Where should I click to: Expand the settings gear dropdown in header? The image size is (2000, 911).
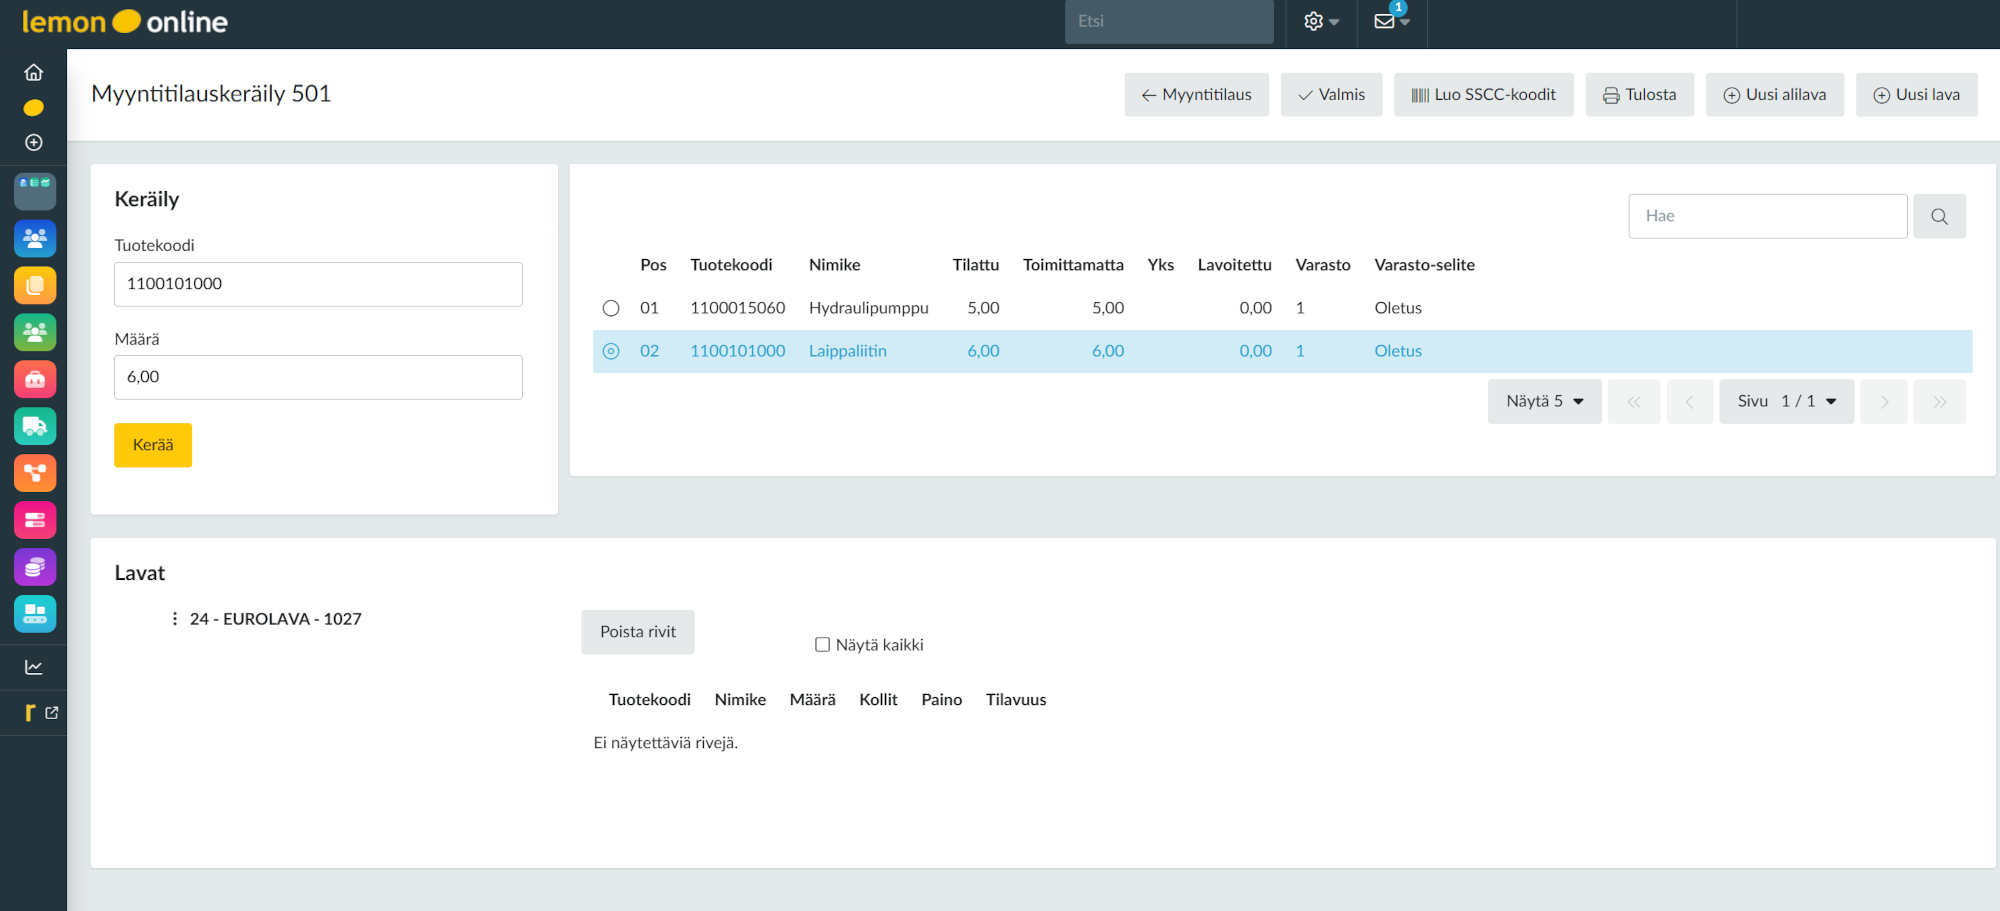(1320, 22)
